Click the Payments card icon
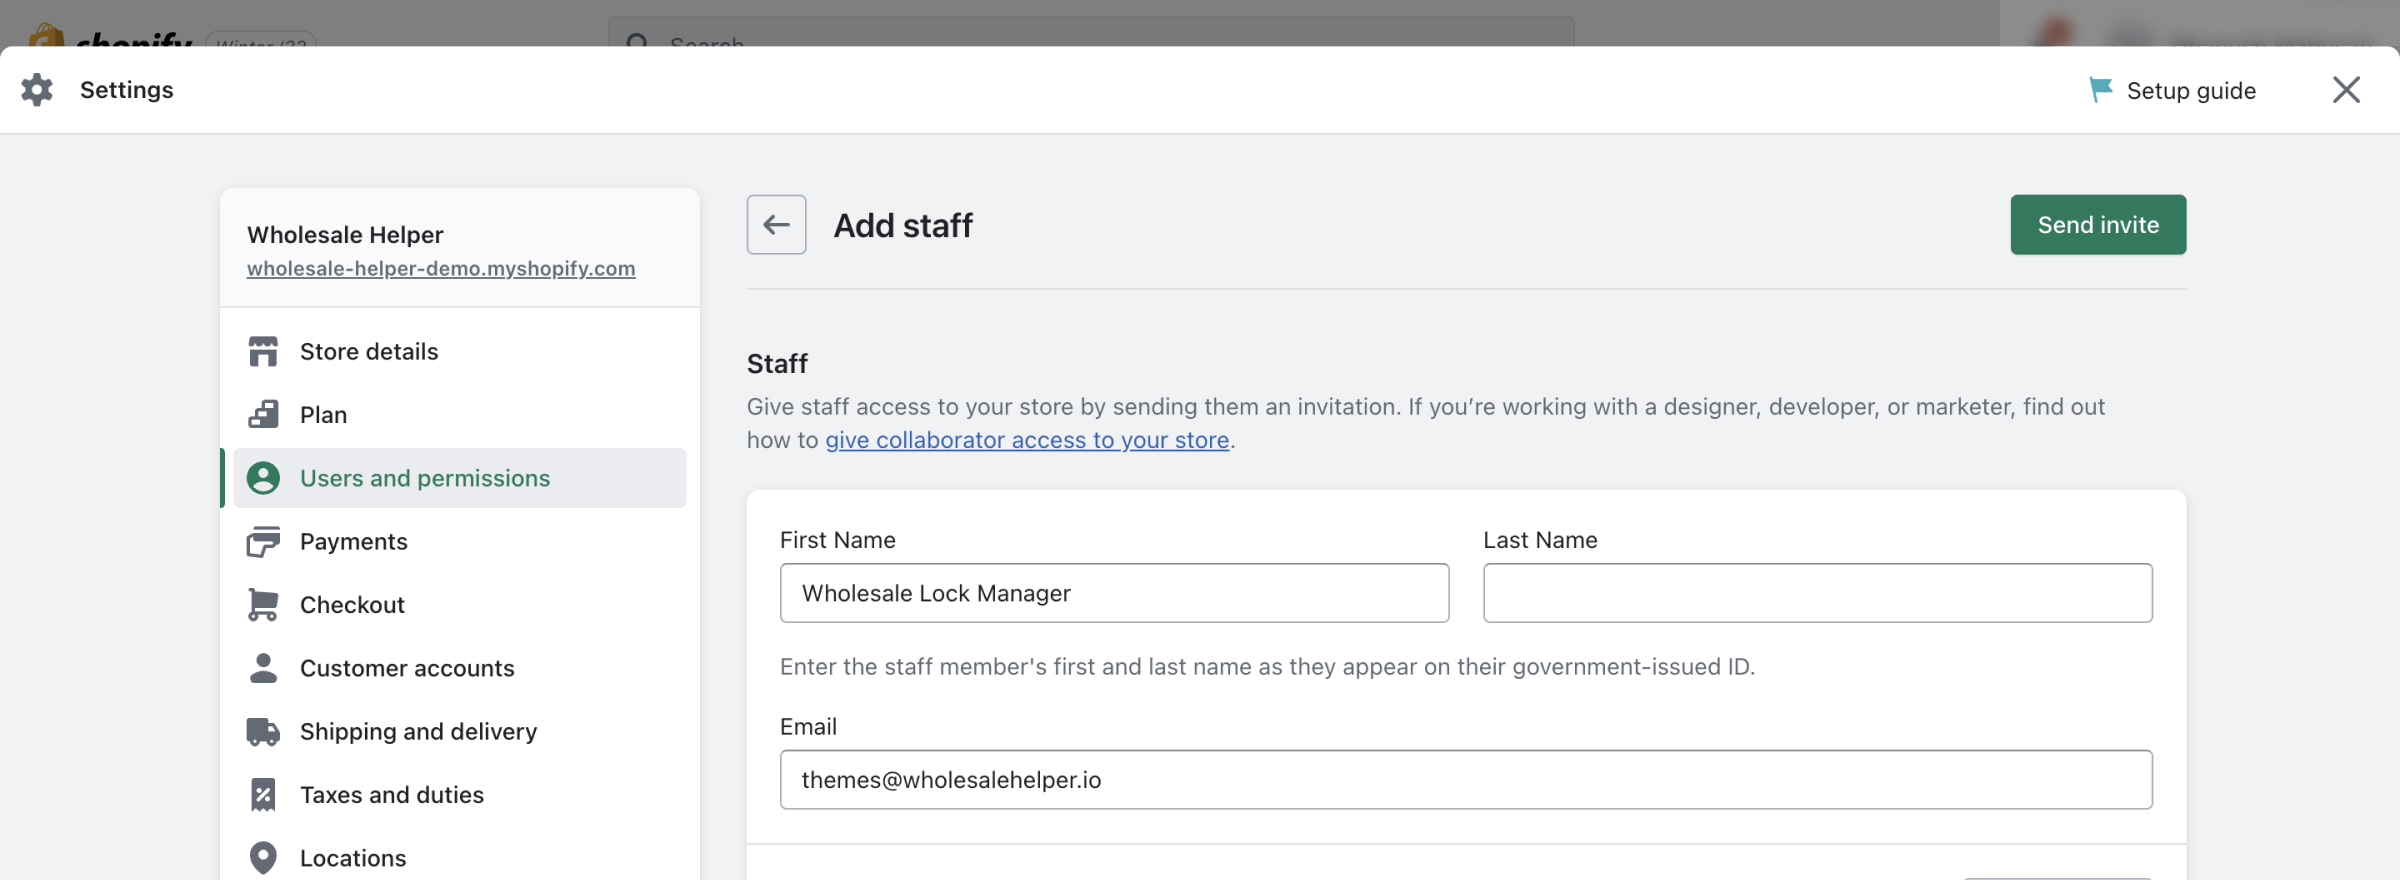Screen dimensions: 2400x880 coord(263,542)
